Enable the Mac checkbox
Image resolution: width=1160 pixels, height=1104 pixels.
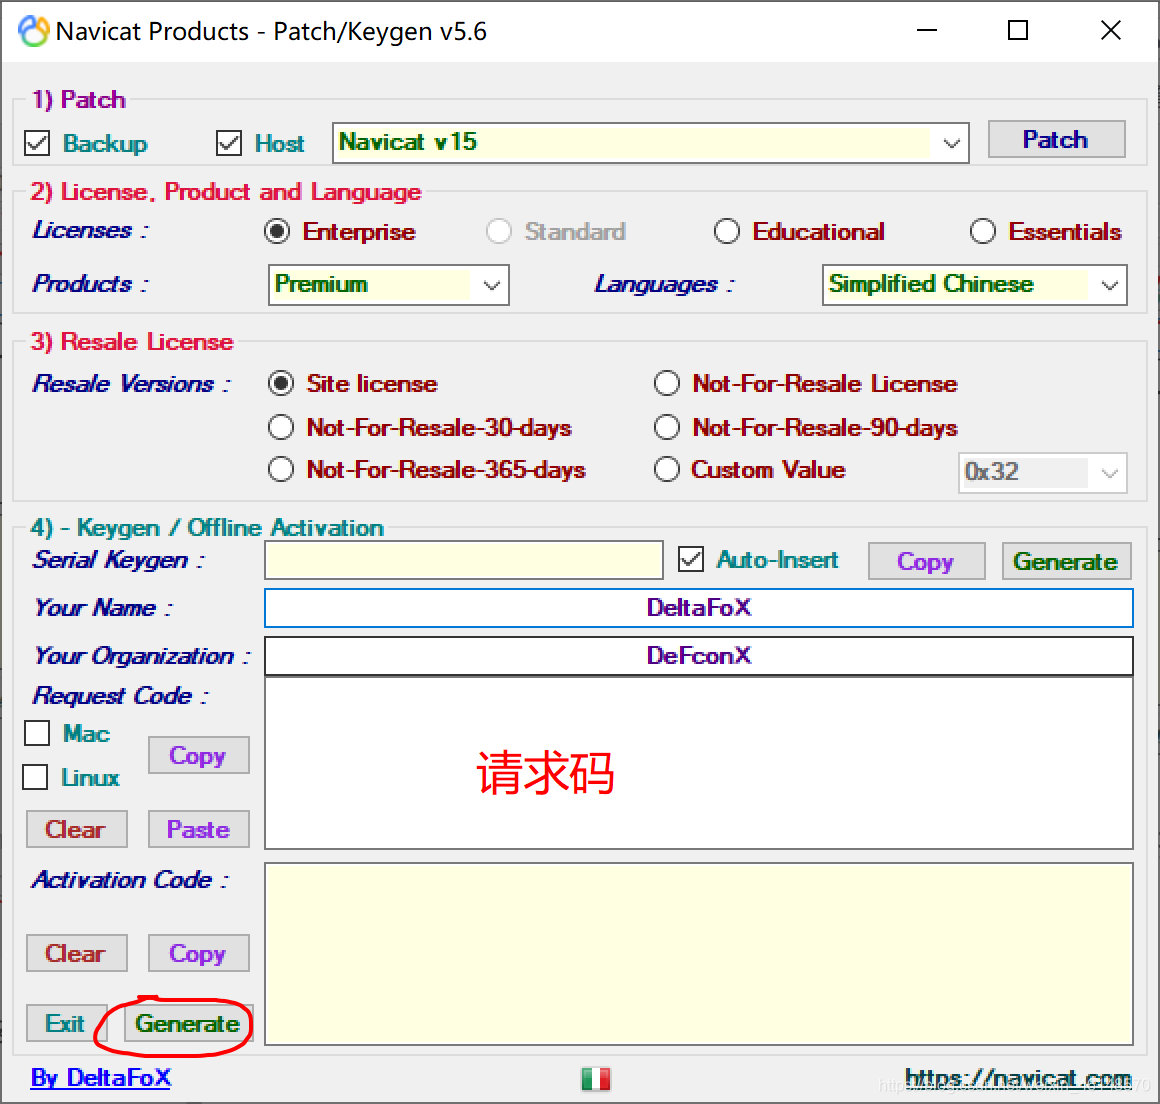pyautogui.click(x=37, y=733)
